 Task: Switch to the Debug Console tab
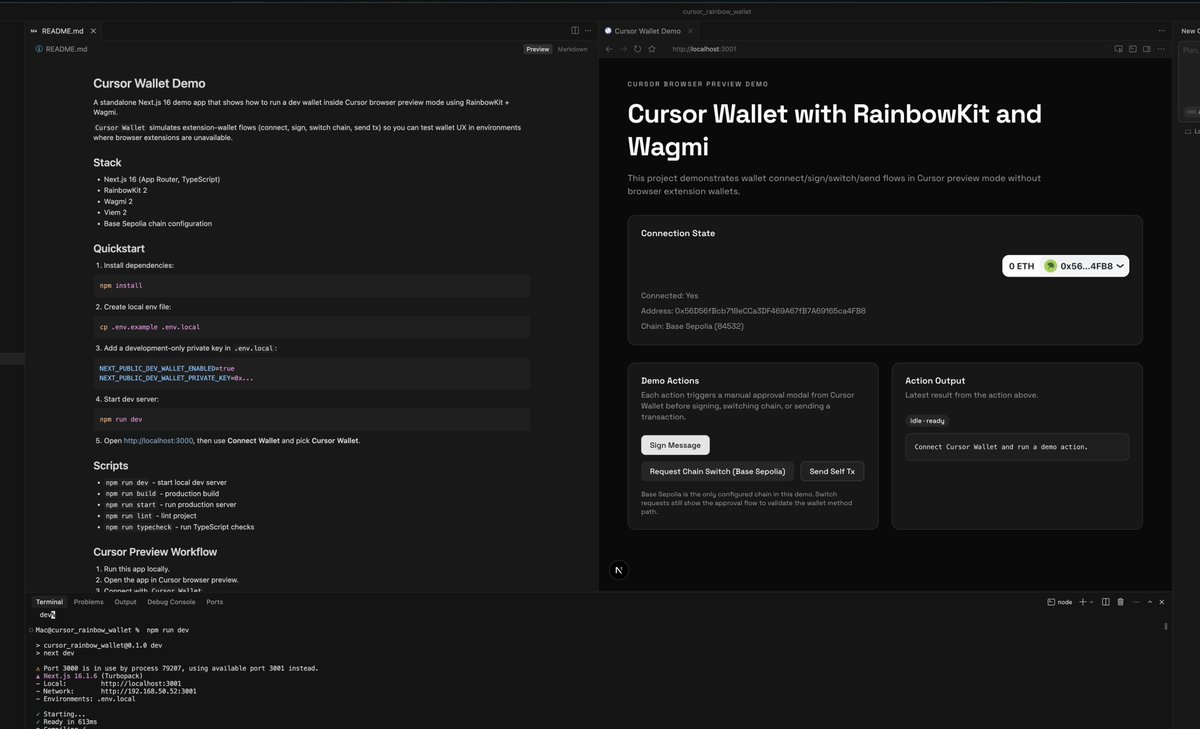tap(171, 602)
